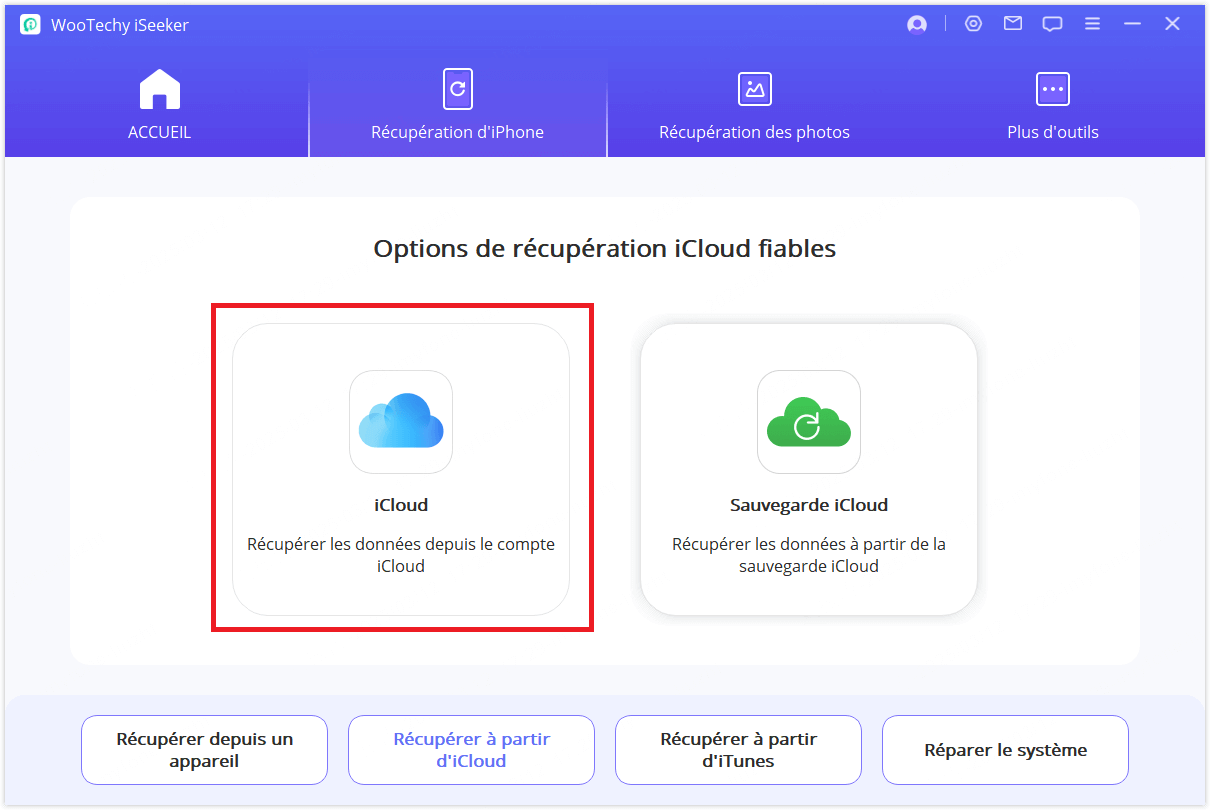Open the feedback chat bubble icon

tap(1052, 24)
